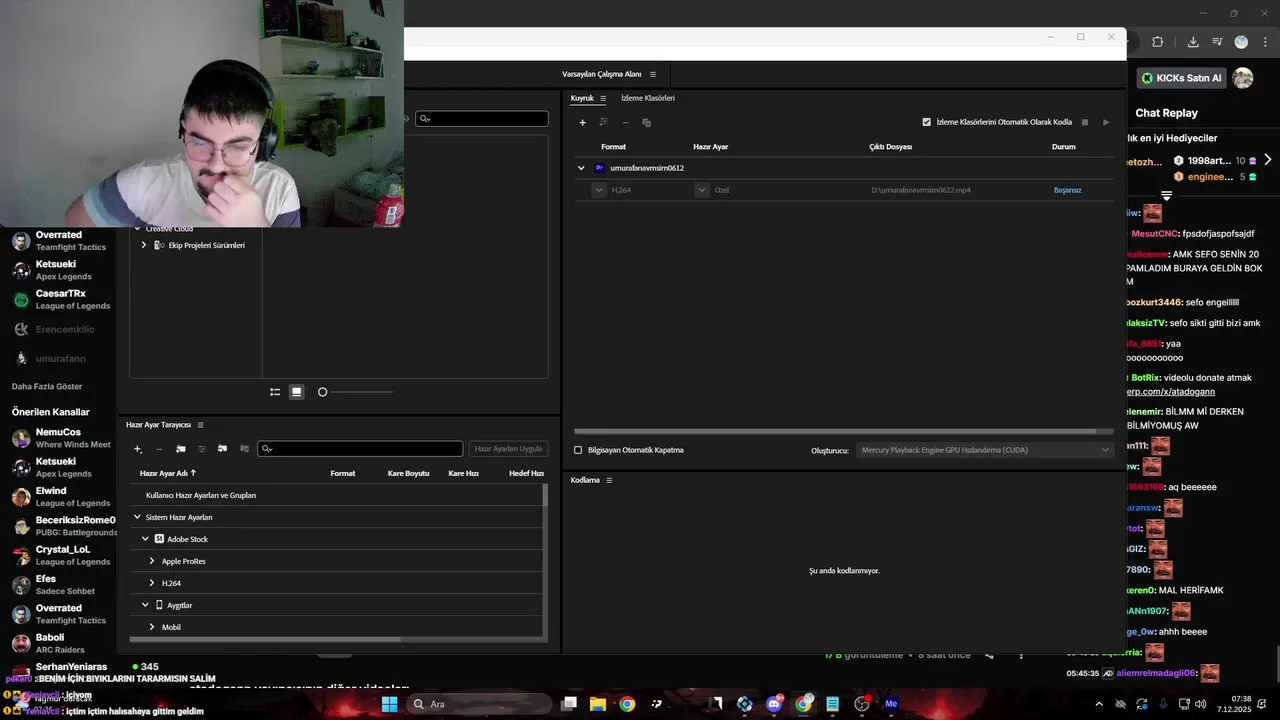
Task: Create new preset with the plus icon
Action: coord(138,449)
